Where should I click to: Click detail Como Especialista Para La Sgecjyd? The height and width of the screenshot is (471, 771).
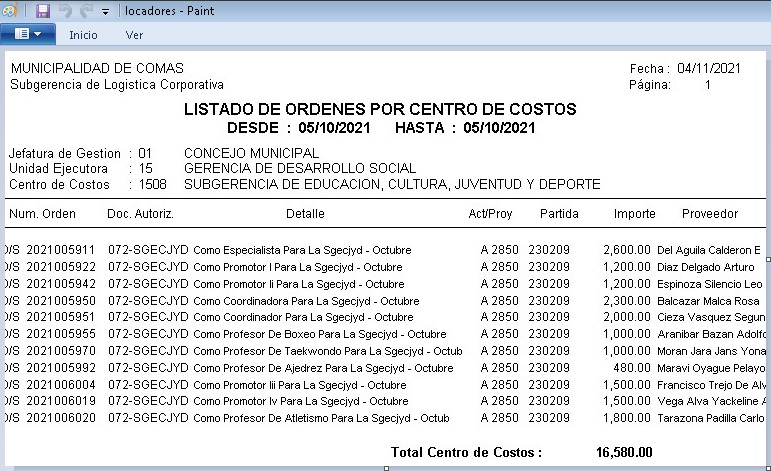[302, 250]
